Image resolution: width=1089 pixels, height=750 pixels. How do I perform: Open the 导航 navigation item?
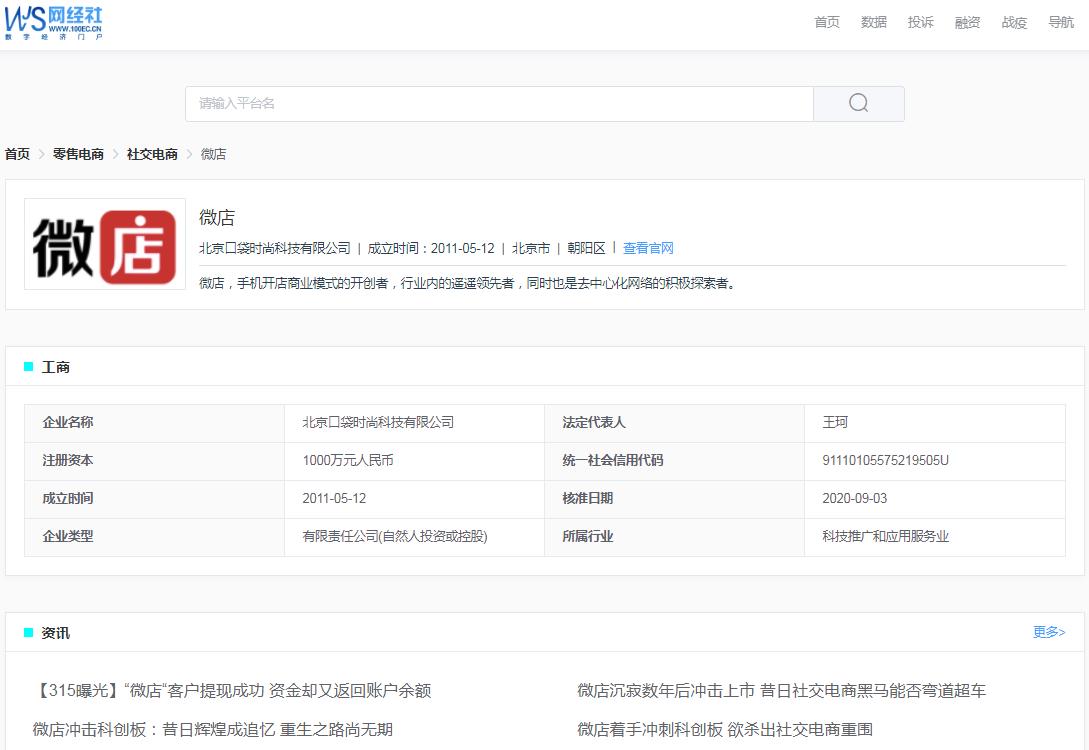click(1060, 22)
